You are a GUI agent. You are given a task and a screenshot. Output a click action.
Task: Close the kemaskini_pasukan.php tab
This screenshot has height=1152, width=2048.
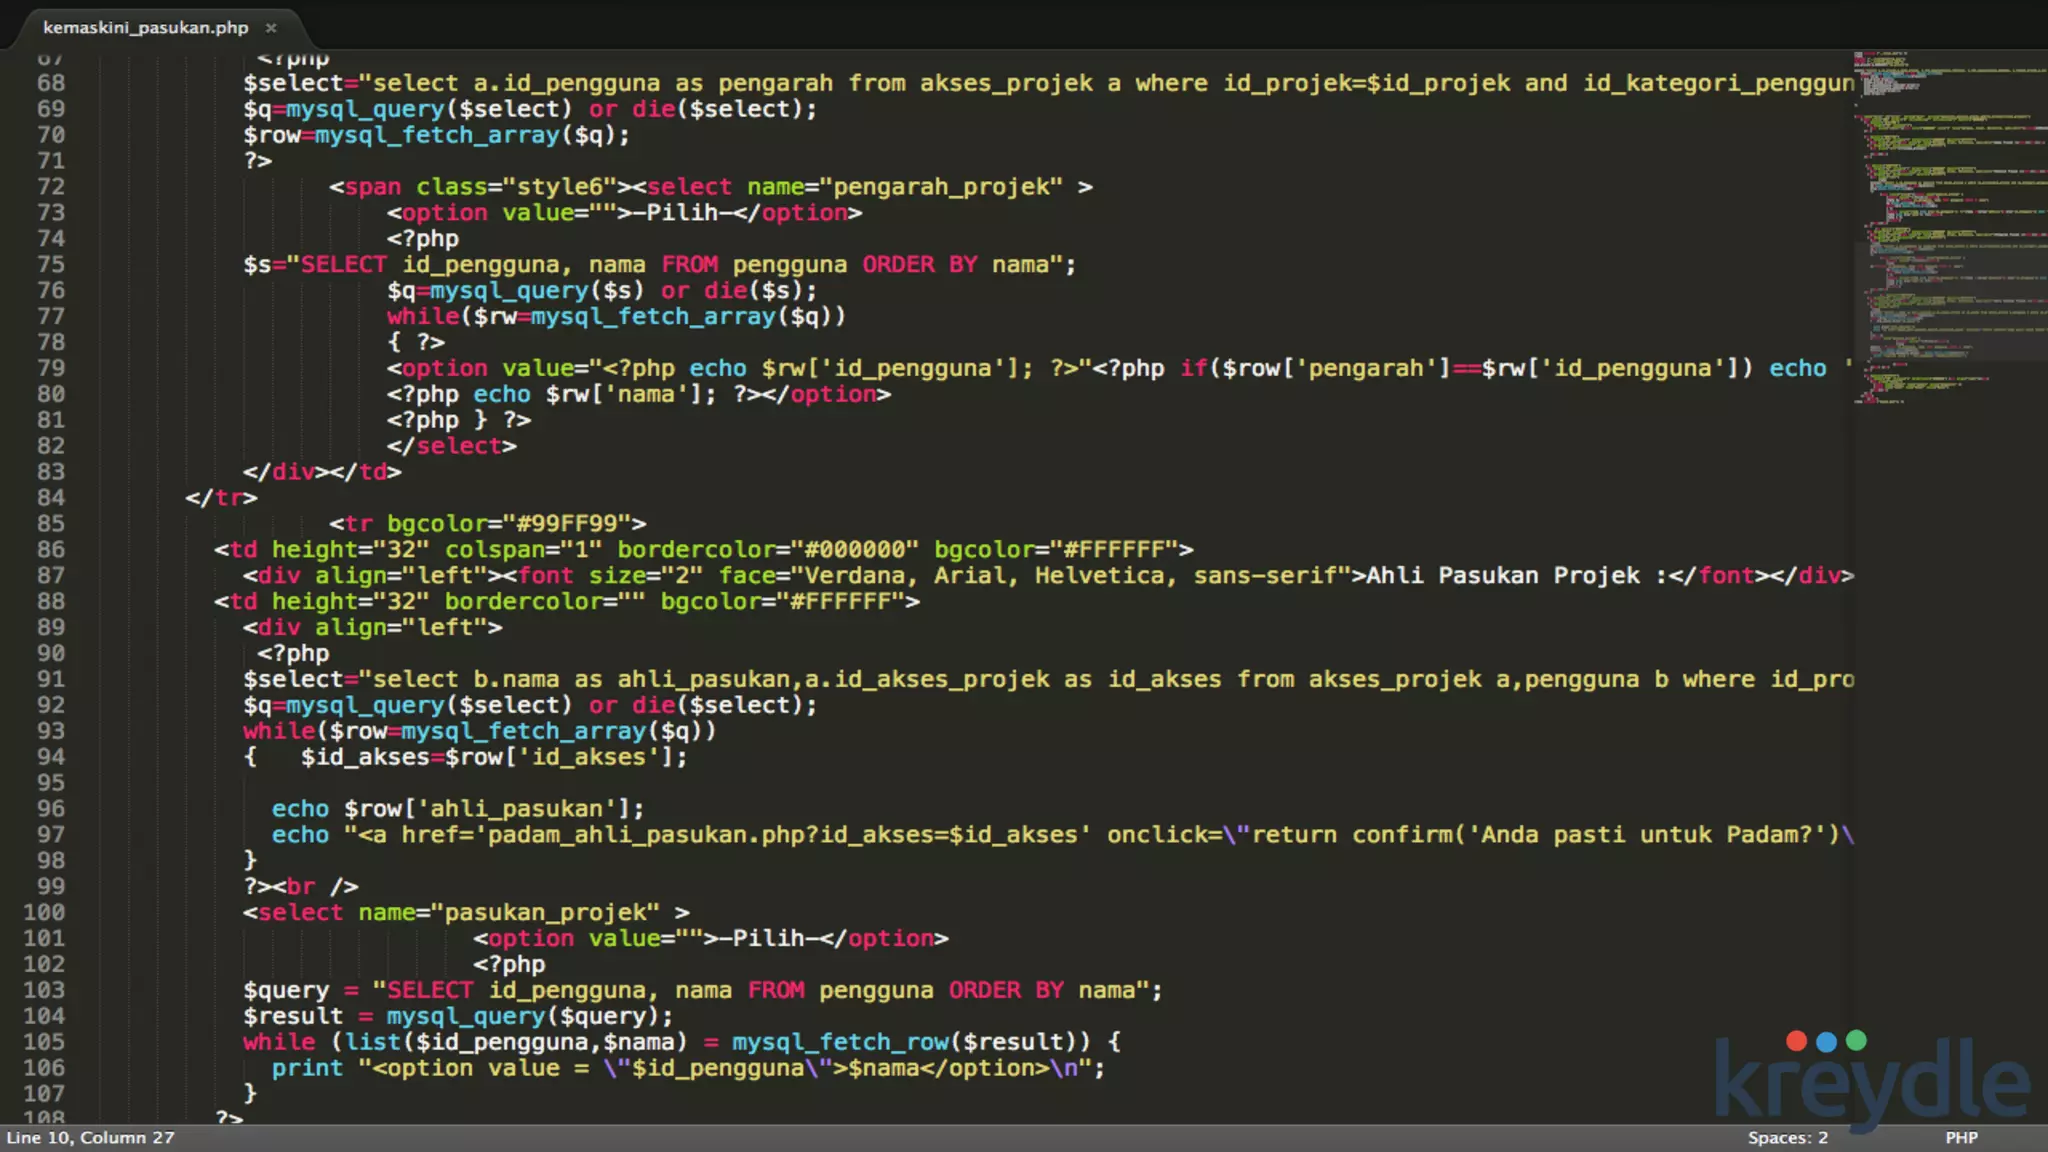point(270,28)
